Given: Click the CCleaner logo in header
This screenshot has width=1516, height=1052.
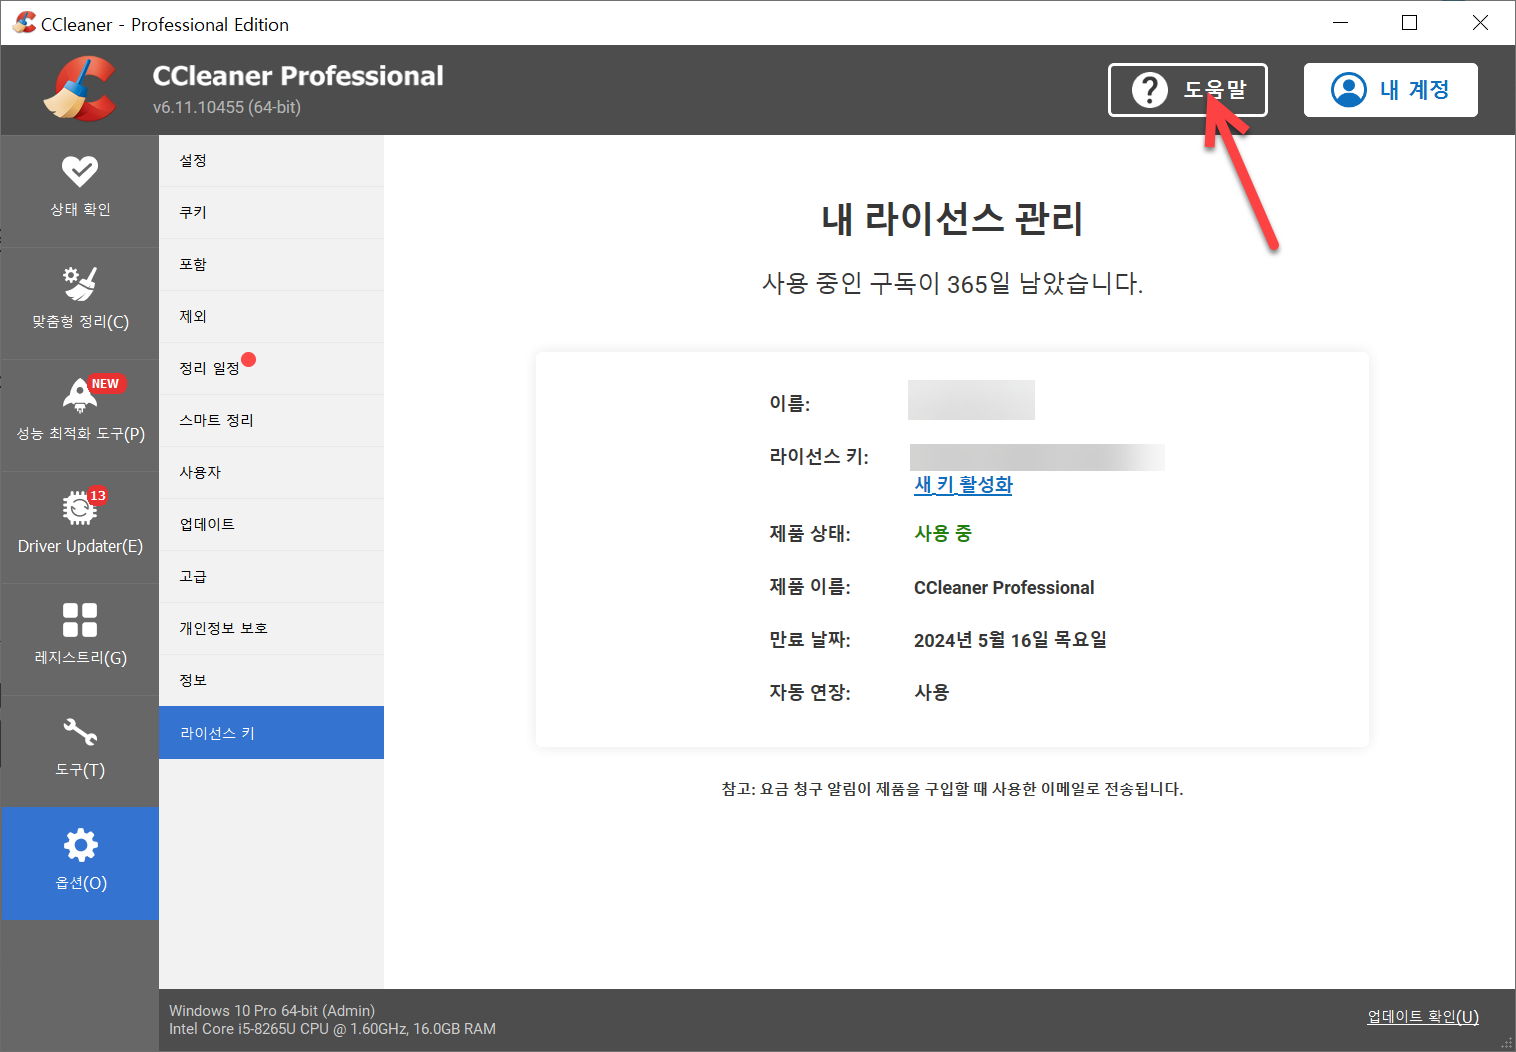Looking at the screenshot, I should click(80, 89).
